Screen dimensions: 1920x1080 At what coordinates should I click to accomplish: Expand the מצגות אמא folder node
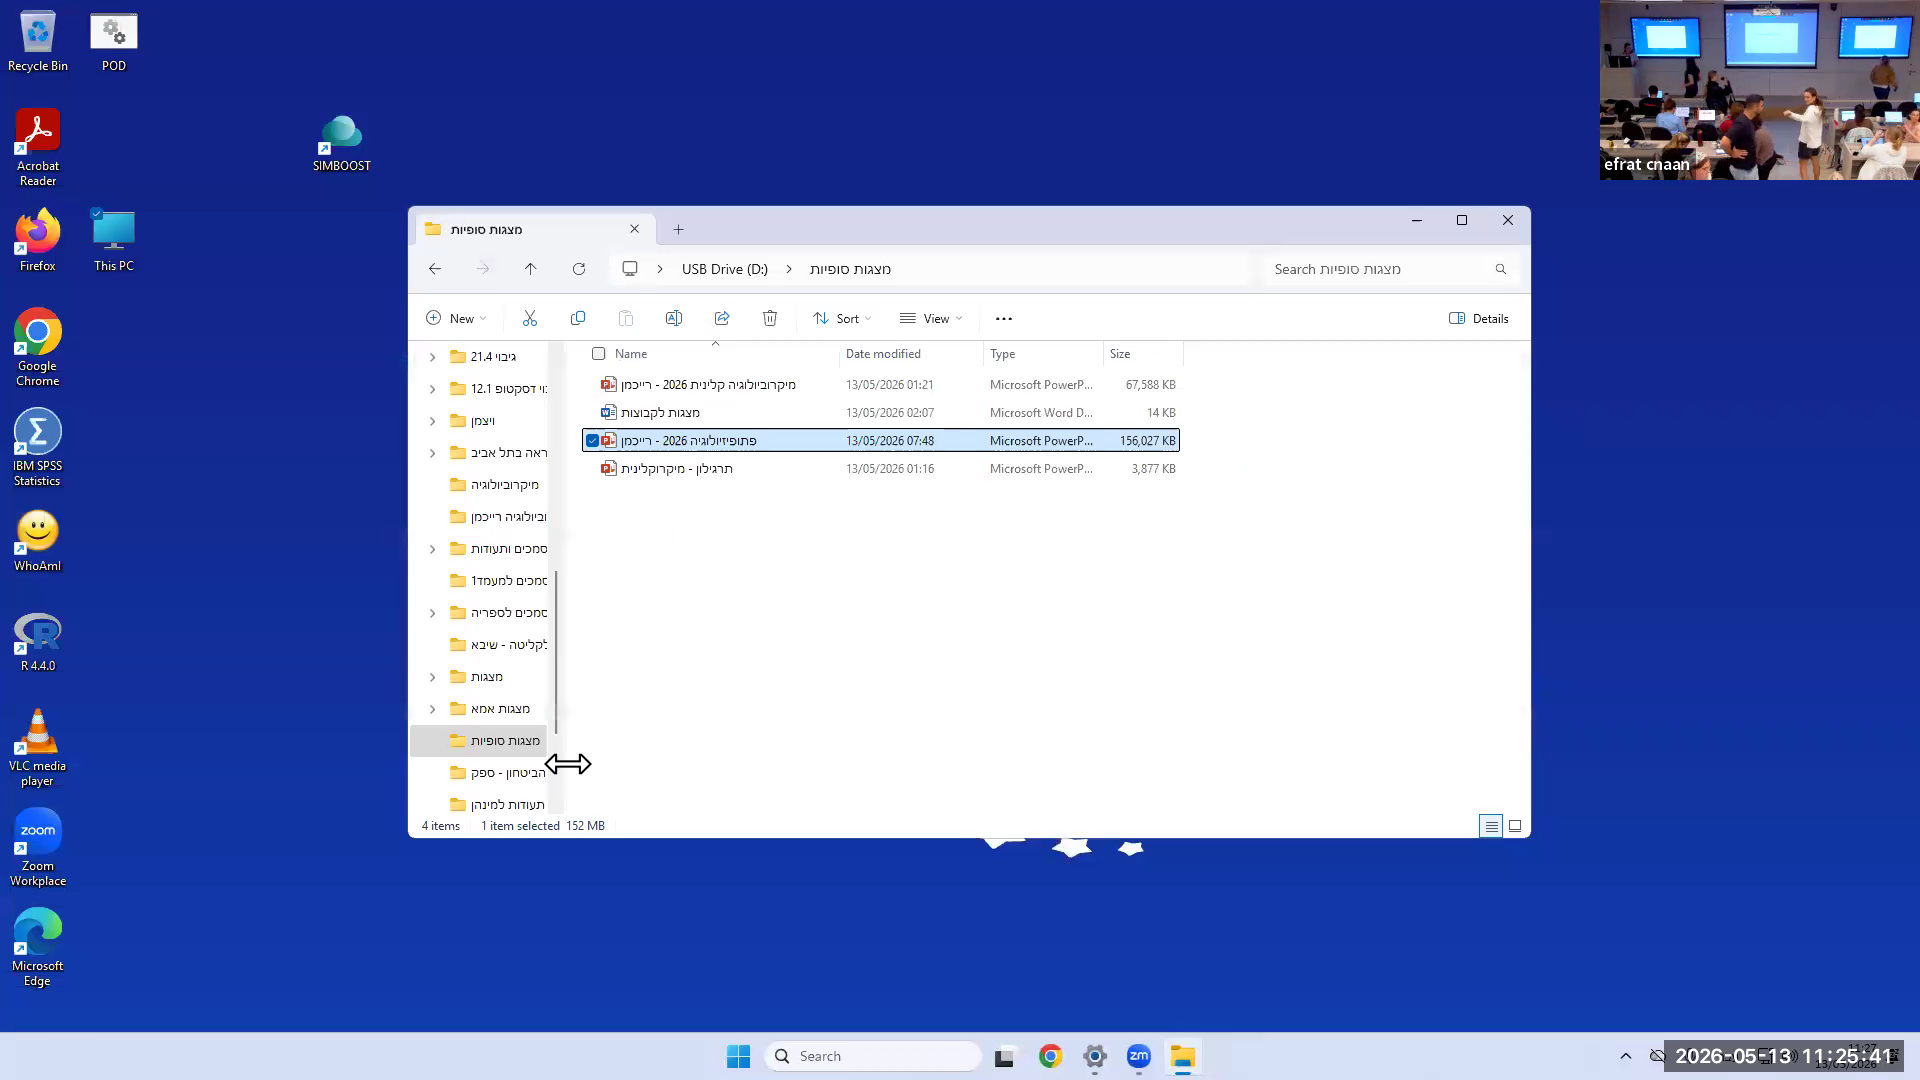(x=433, y=709)
